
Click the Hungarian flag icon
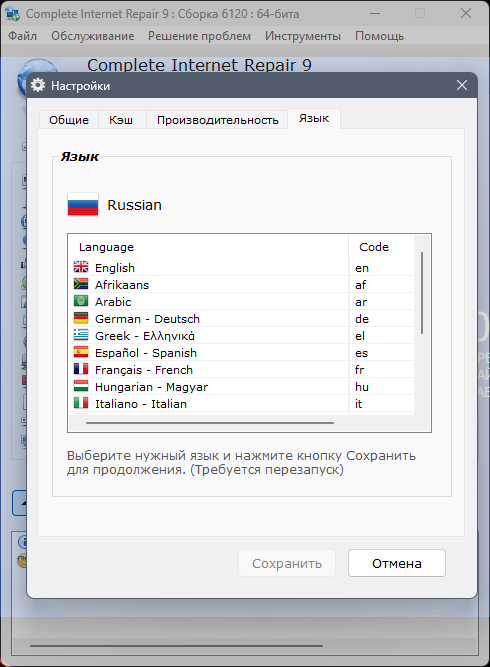[x=81, y=386]
